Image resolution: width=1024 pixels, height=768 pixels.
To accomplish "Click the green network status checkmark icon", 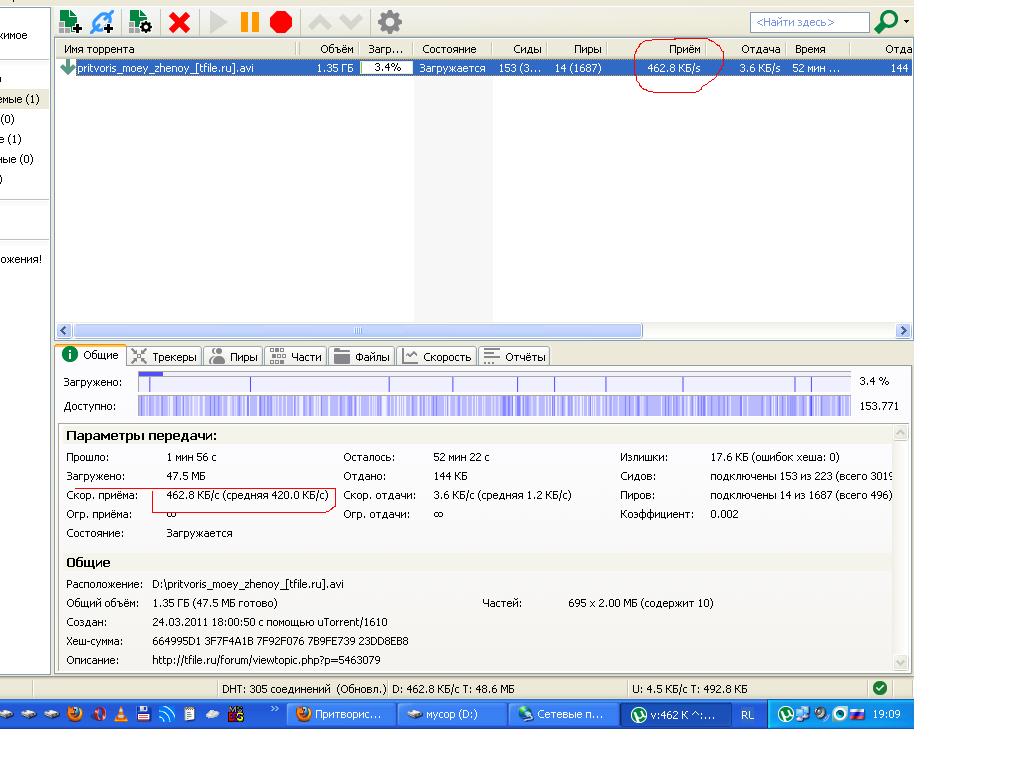I will [879, 688].
